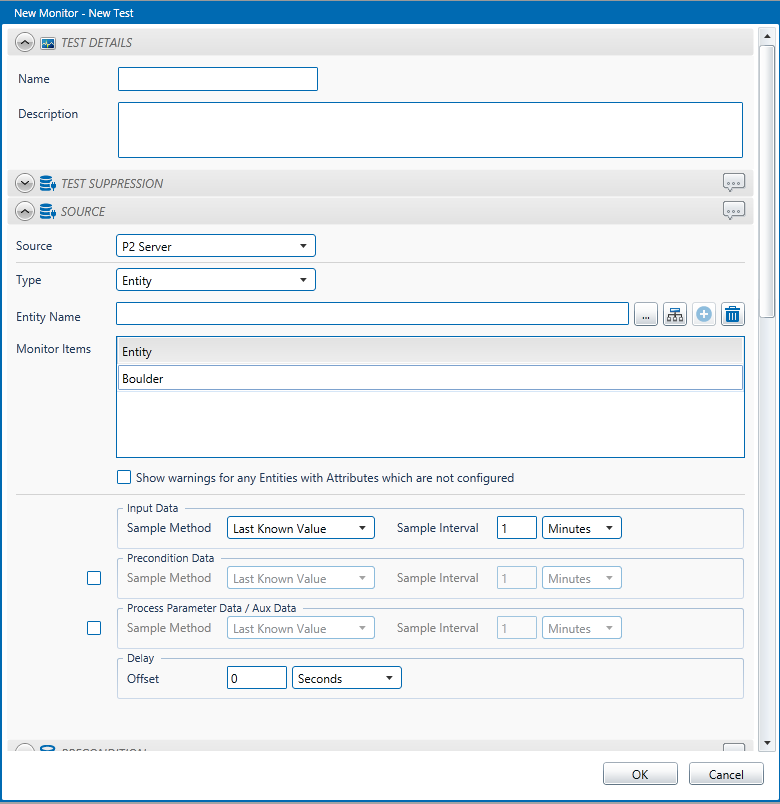Click the ellipsis browse button for Entity Name
Viewport: 780px width, 804px height.
(646, 314)
